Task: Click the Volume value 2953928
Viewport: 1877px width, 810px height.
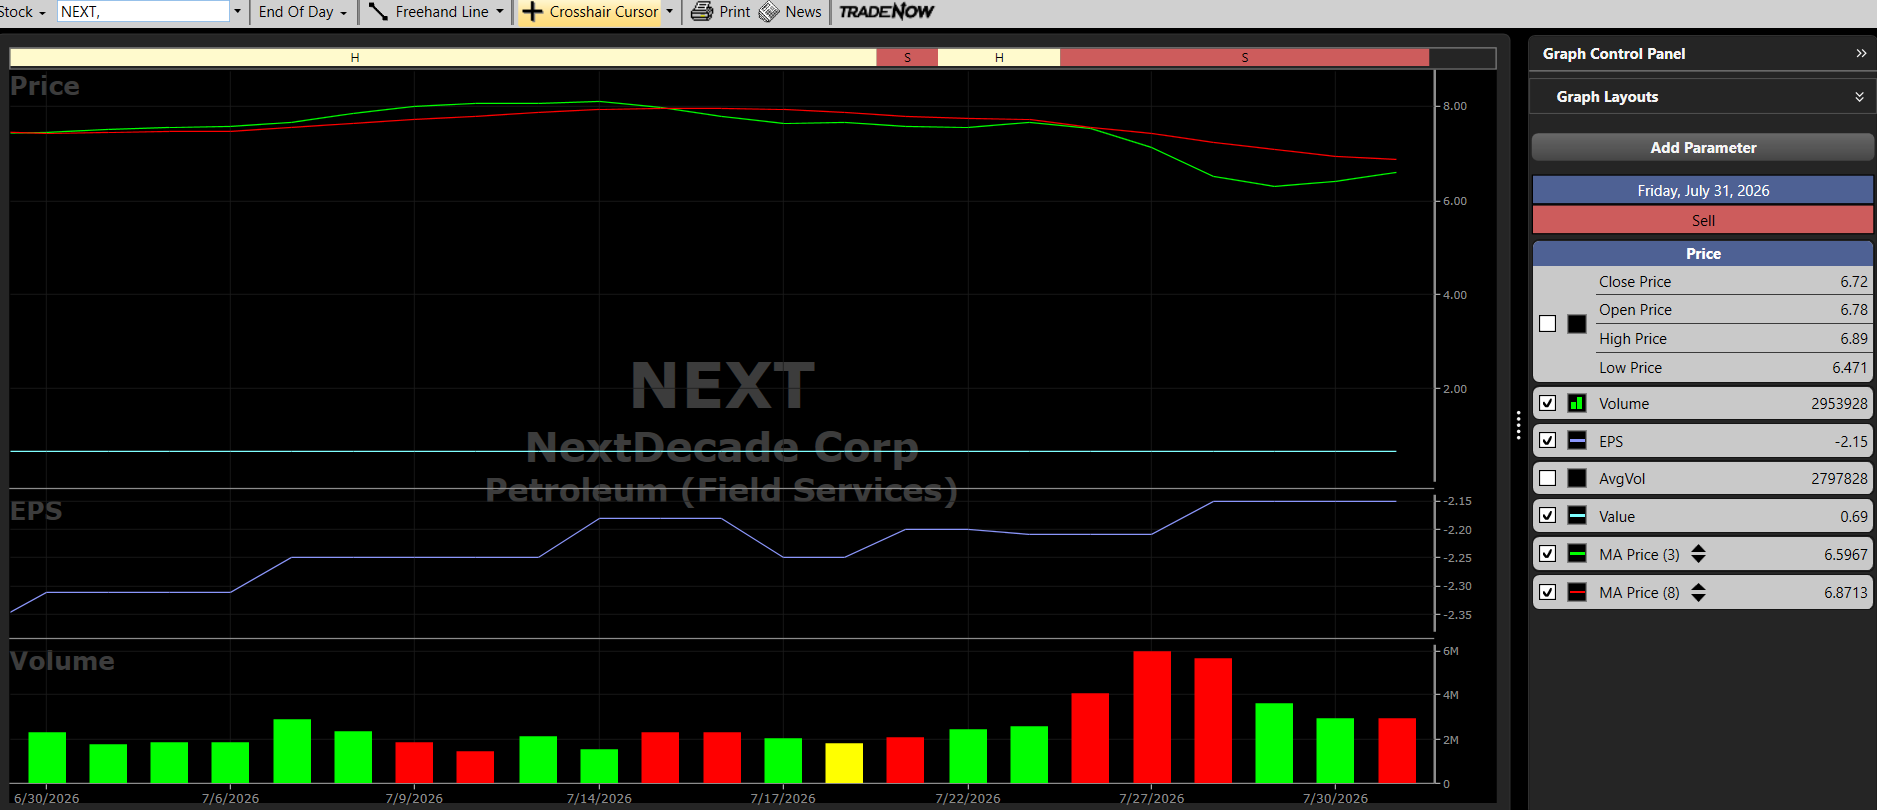Action: click(x=1839, y=404)
